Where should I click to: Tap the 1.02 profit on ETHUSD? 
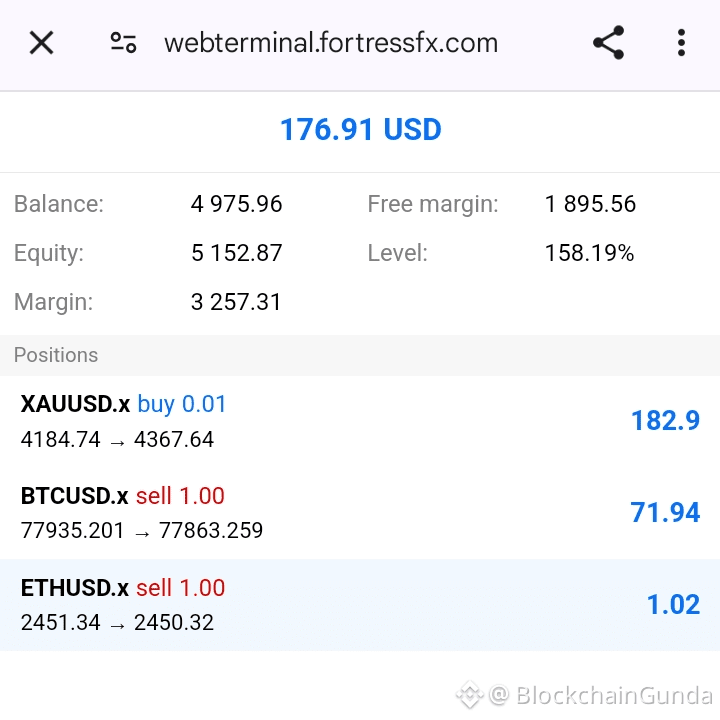pos(673,604)
